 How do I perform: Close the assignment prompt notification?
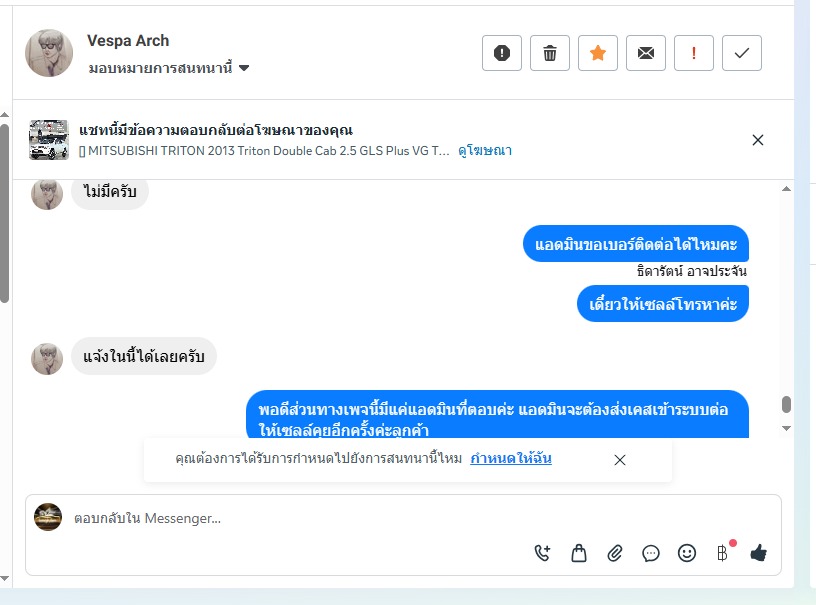point(620,460)
